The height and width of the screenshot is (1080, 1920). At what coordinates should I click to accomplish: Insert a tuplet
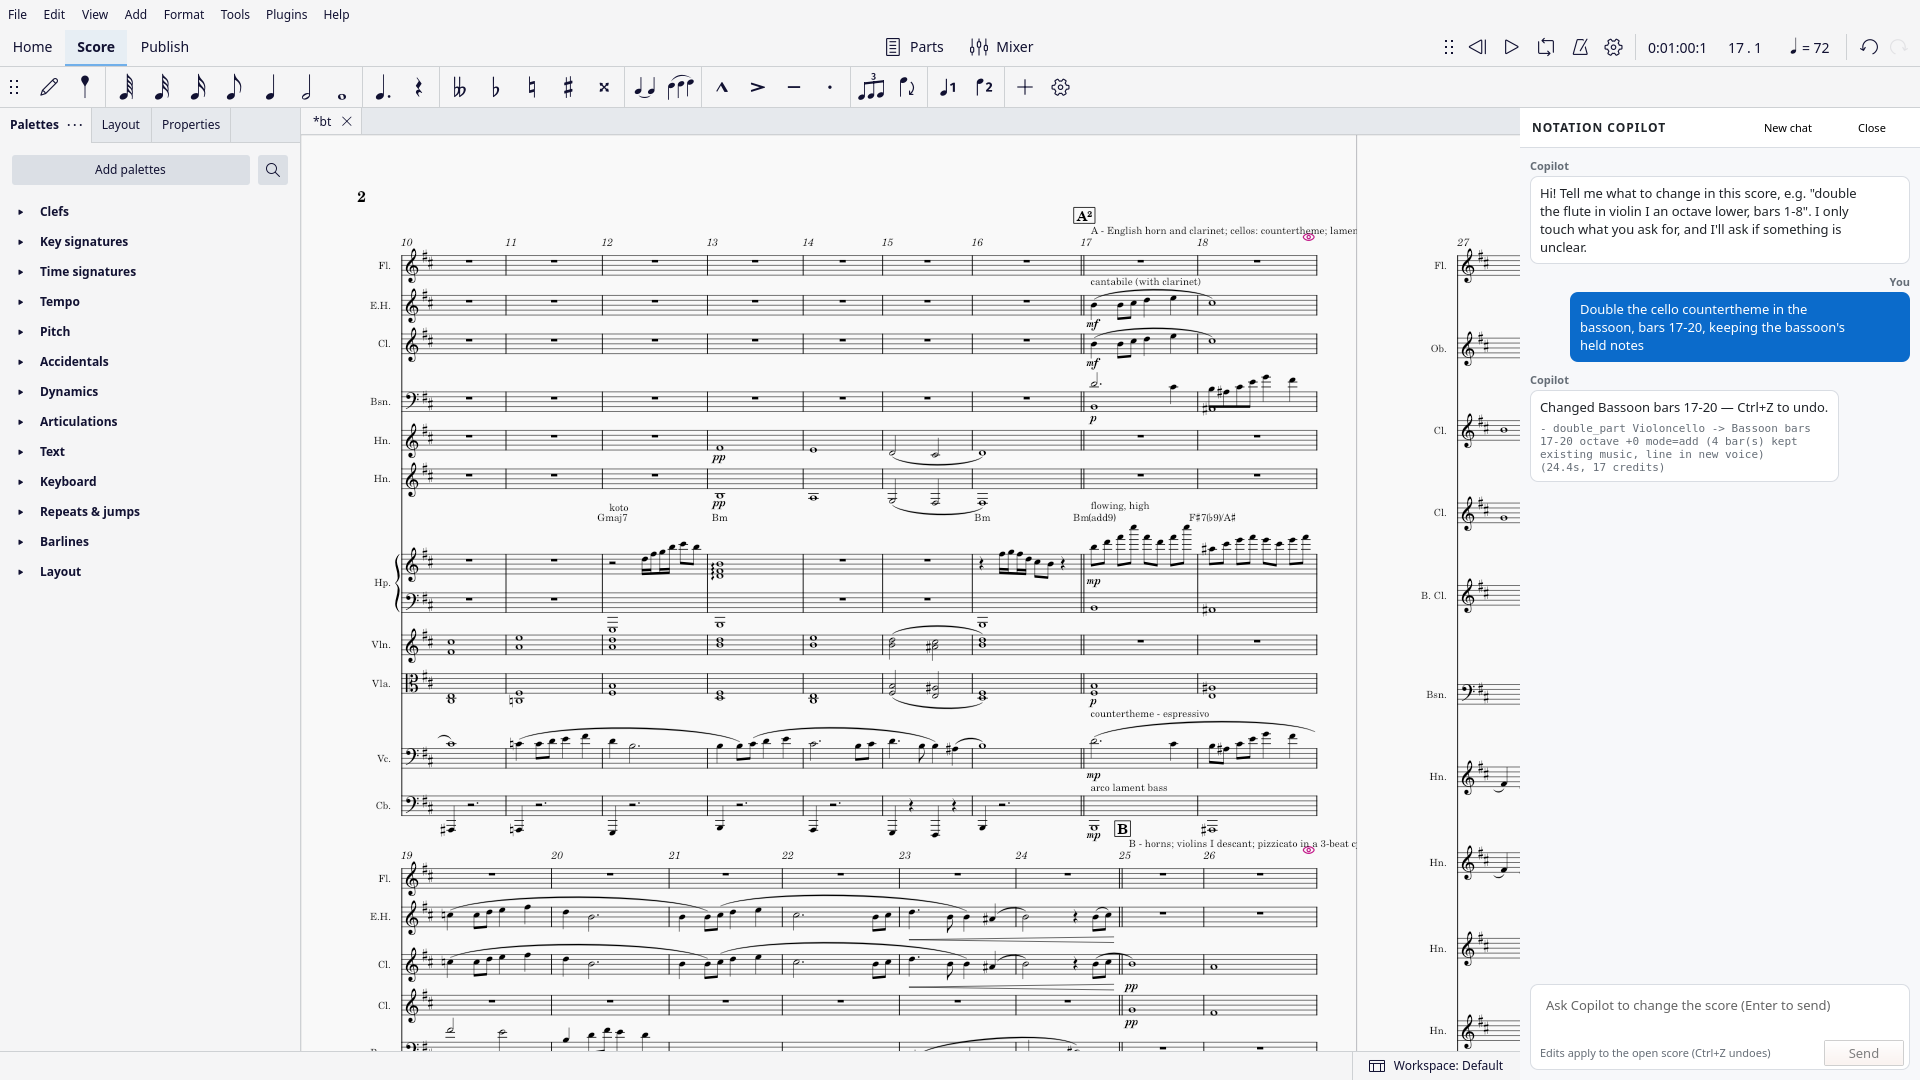(x=871, y=88)
